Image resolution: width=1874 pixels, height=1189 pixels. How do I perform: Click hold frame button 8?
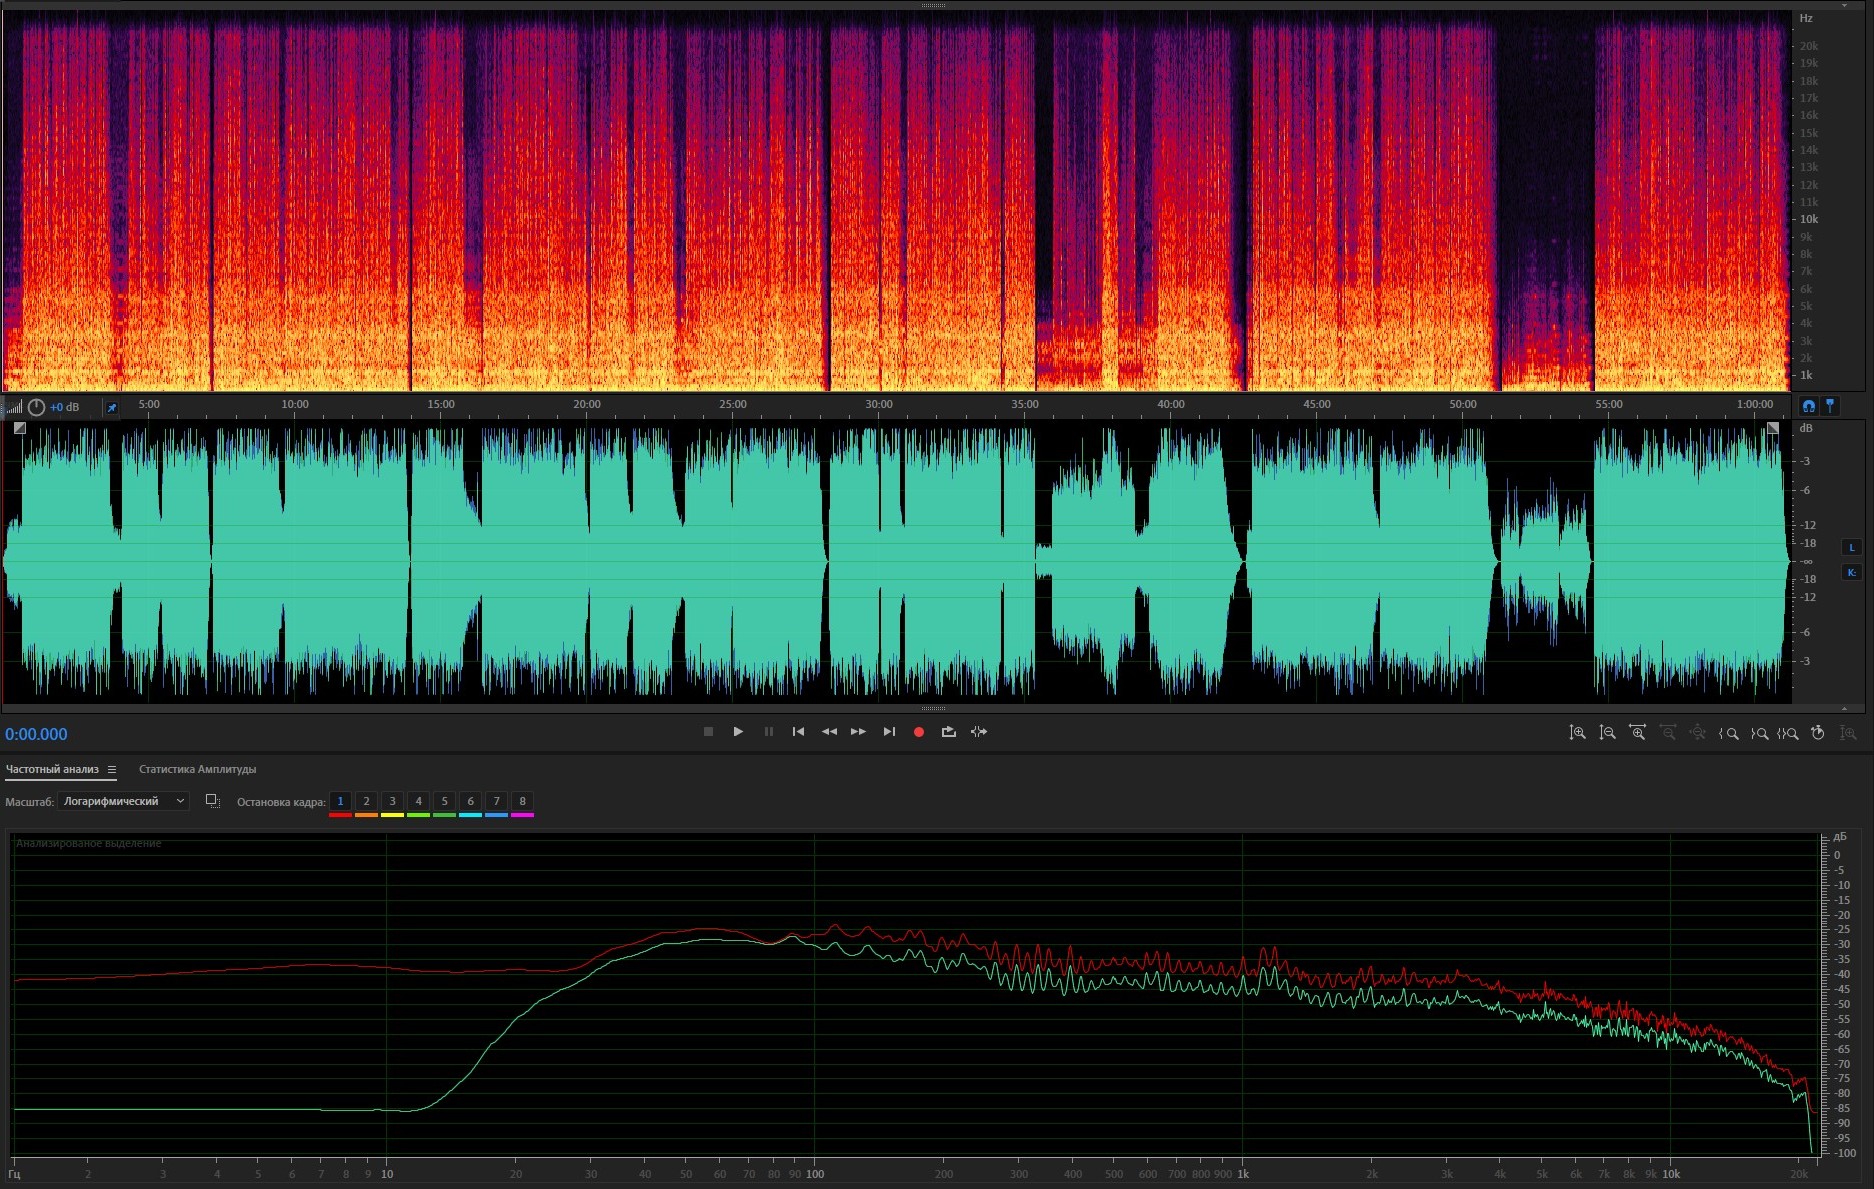[x=522, y=801]
